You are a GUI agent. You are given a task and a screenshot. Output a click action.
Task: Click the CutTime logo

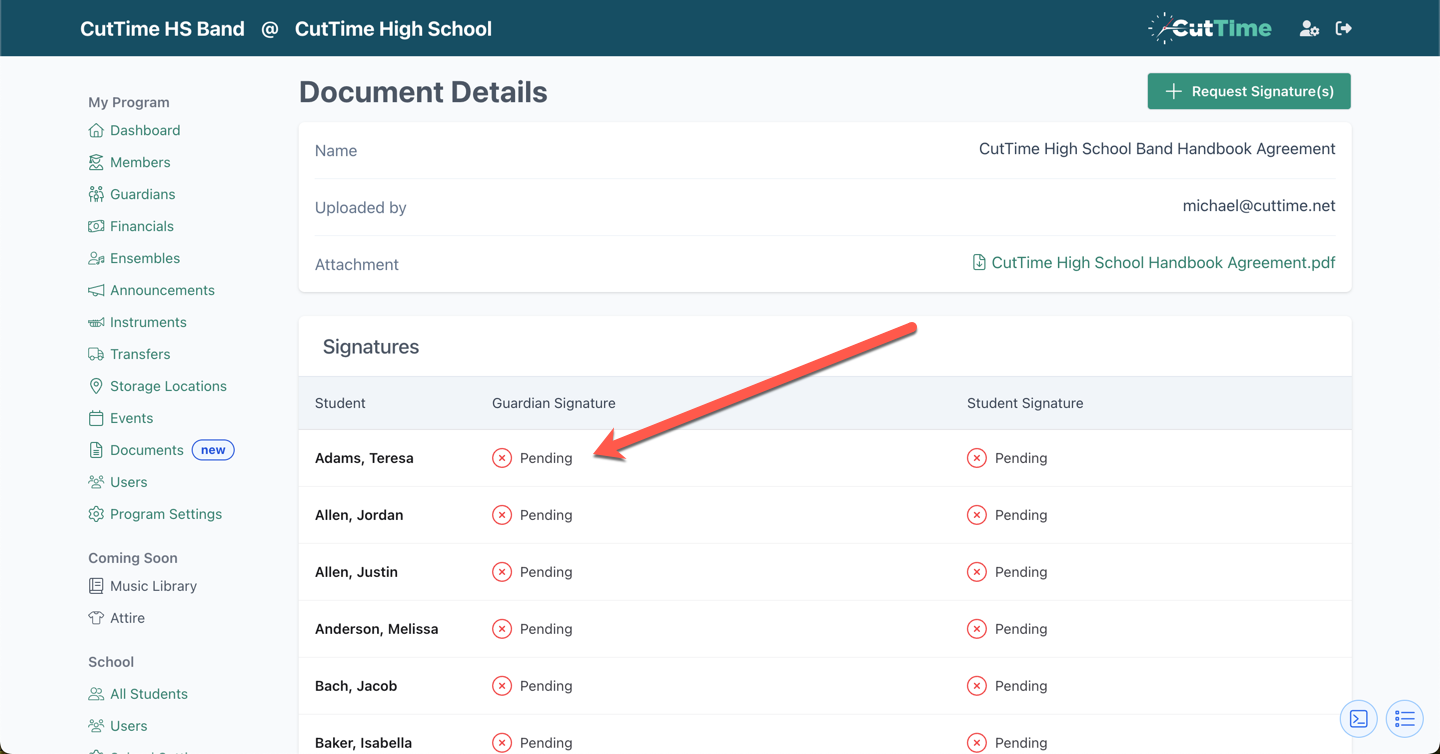pos(1210,28)
